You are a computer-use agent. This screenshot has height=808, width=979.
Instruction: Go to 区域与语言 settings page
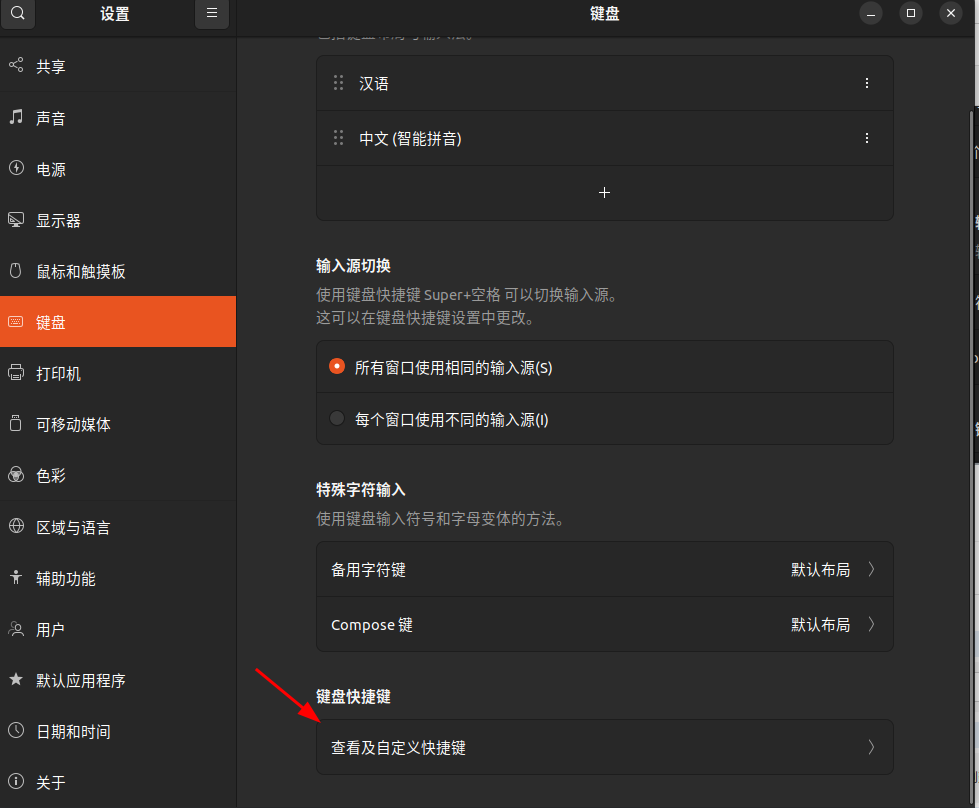118,526
